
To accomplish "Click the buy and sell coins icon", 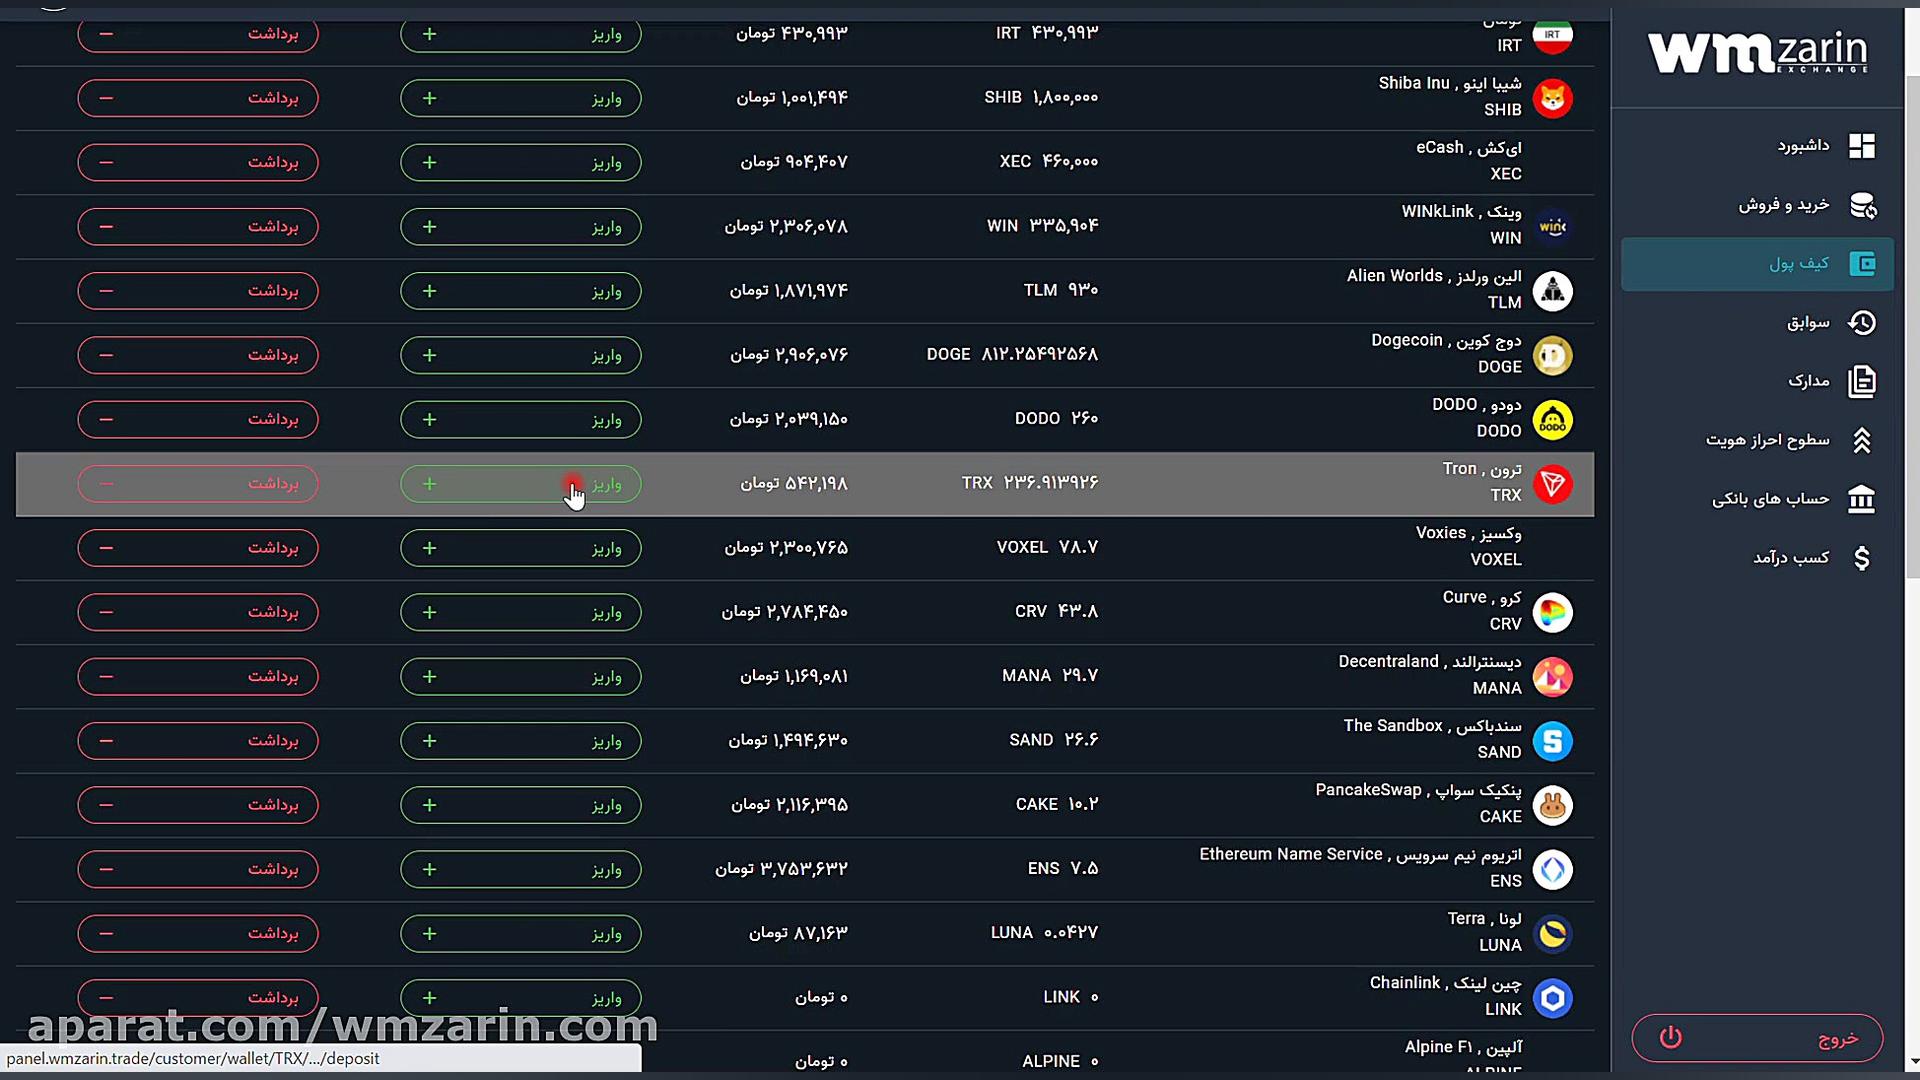I will pos(1862,205).
